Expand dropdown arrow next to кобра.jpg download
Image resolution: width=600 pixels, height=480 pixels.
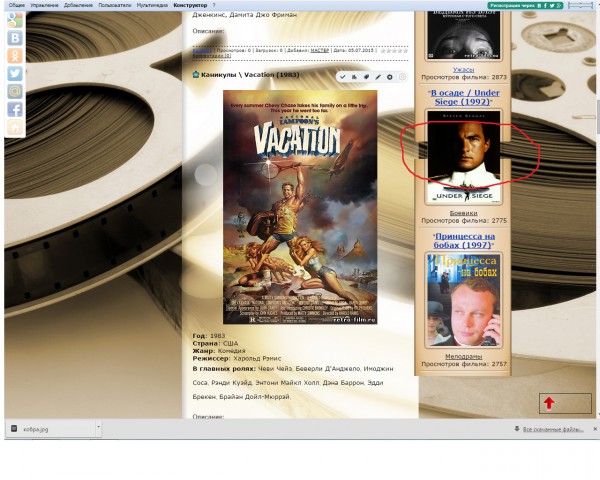click(x=98, y=426)
